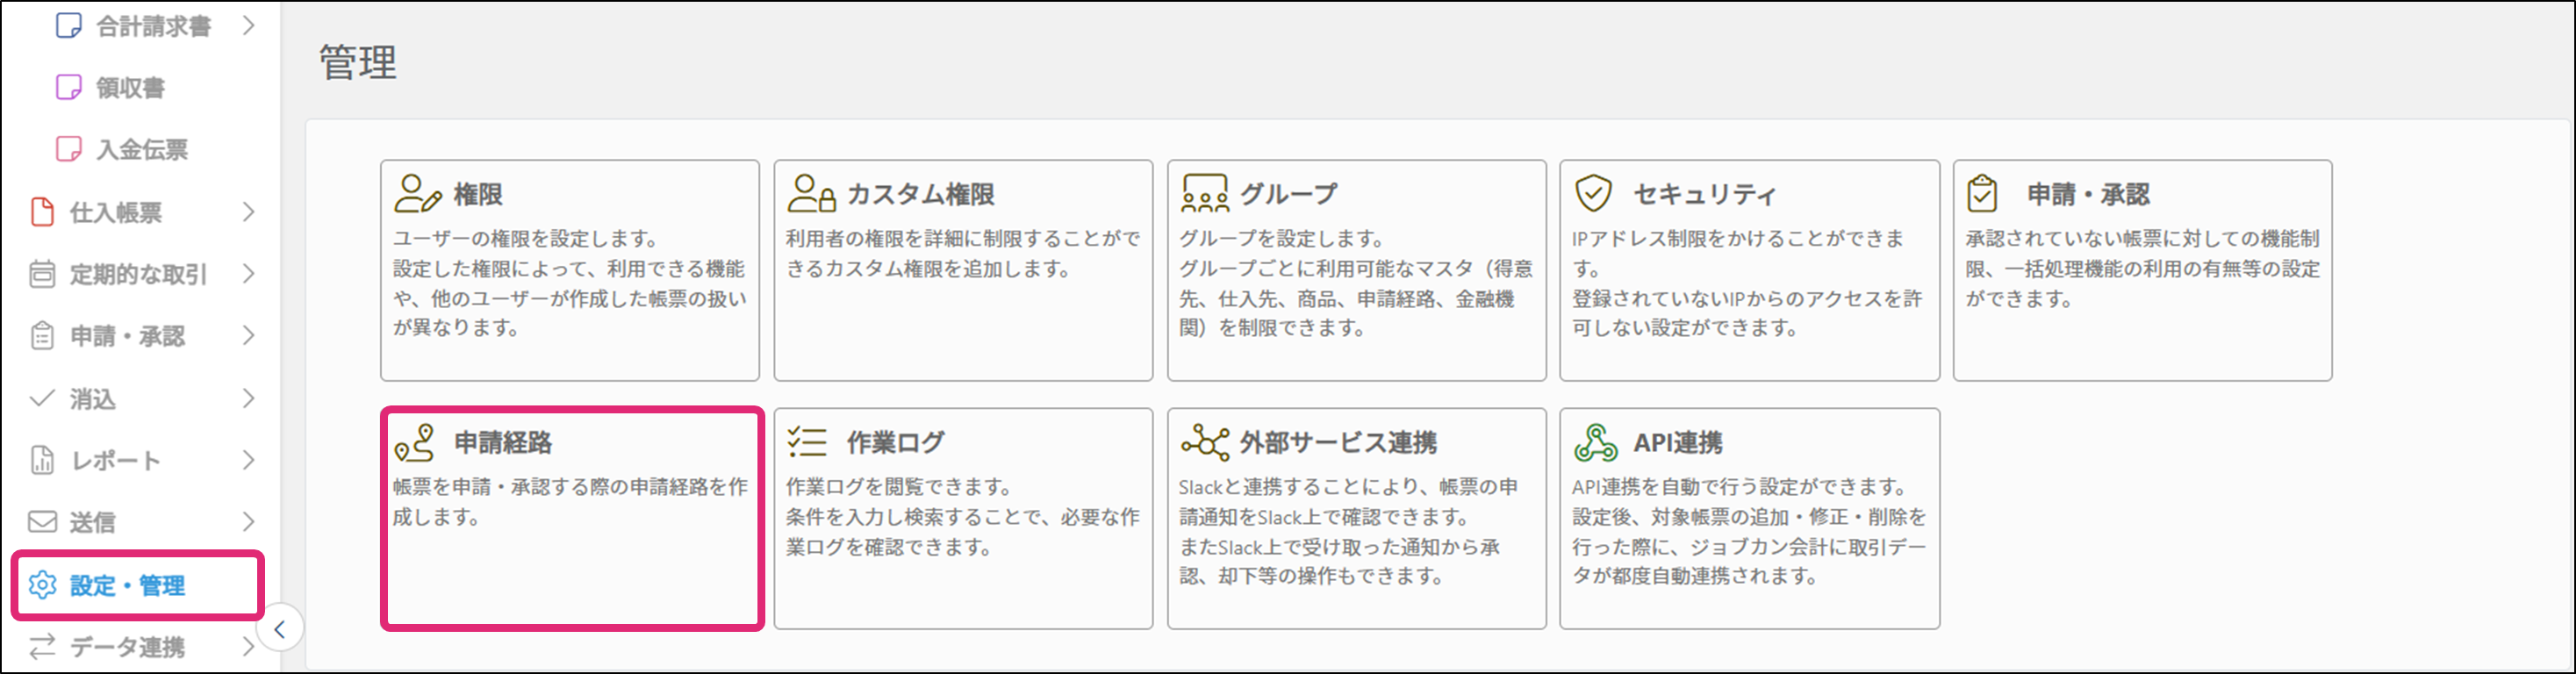Click description ユーザーの権限を設定します
The width and height of the screenshot is (2576, 674).
pos(525,239)
